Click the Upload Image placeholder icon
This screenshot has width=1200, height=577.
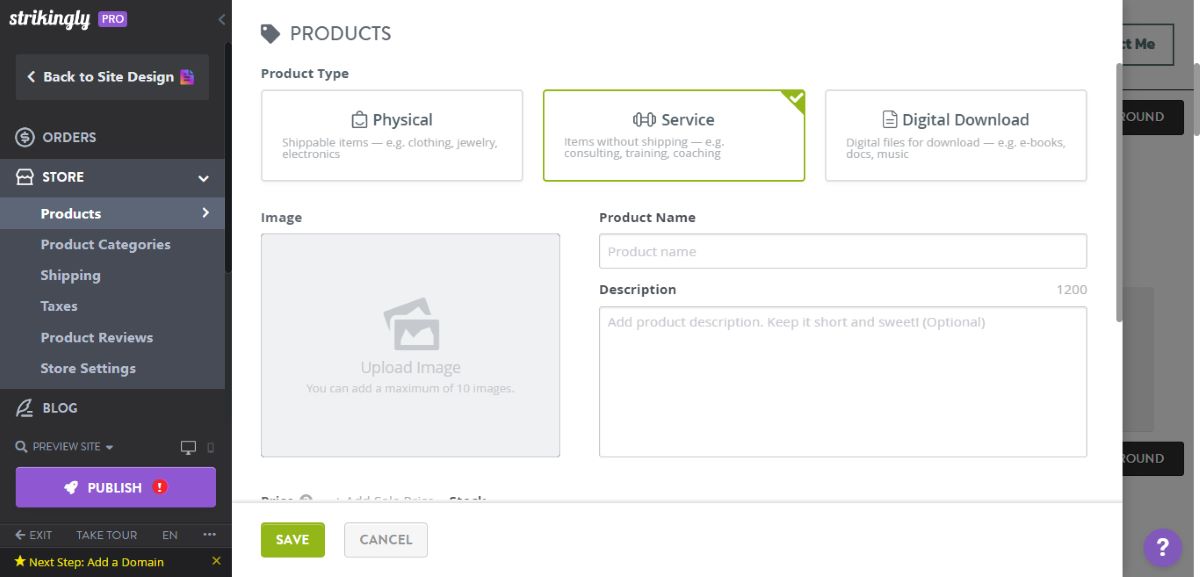(410, 327)
